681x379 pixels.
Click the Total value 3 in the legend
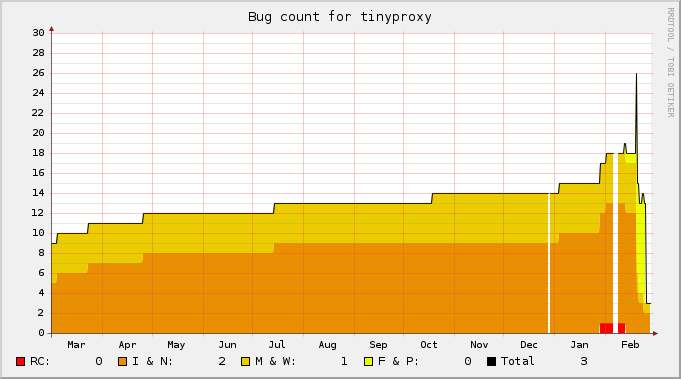tap(584, 361)
